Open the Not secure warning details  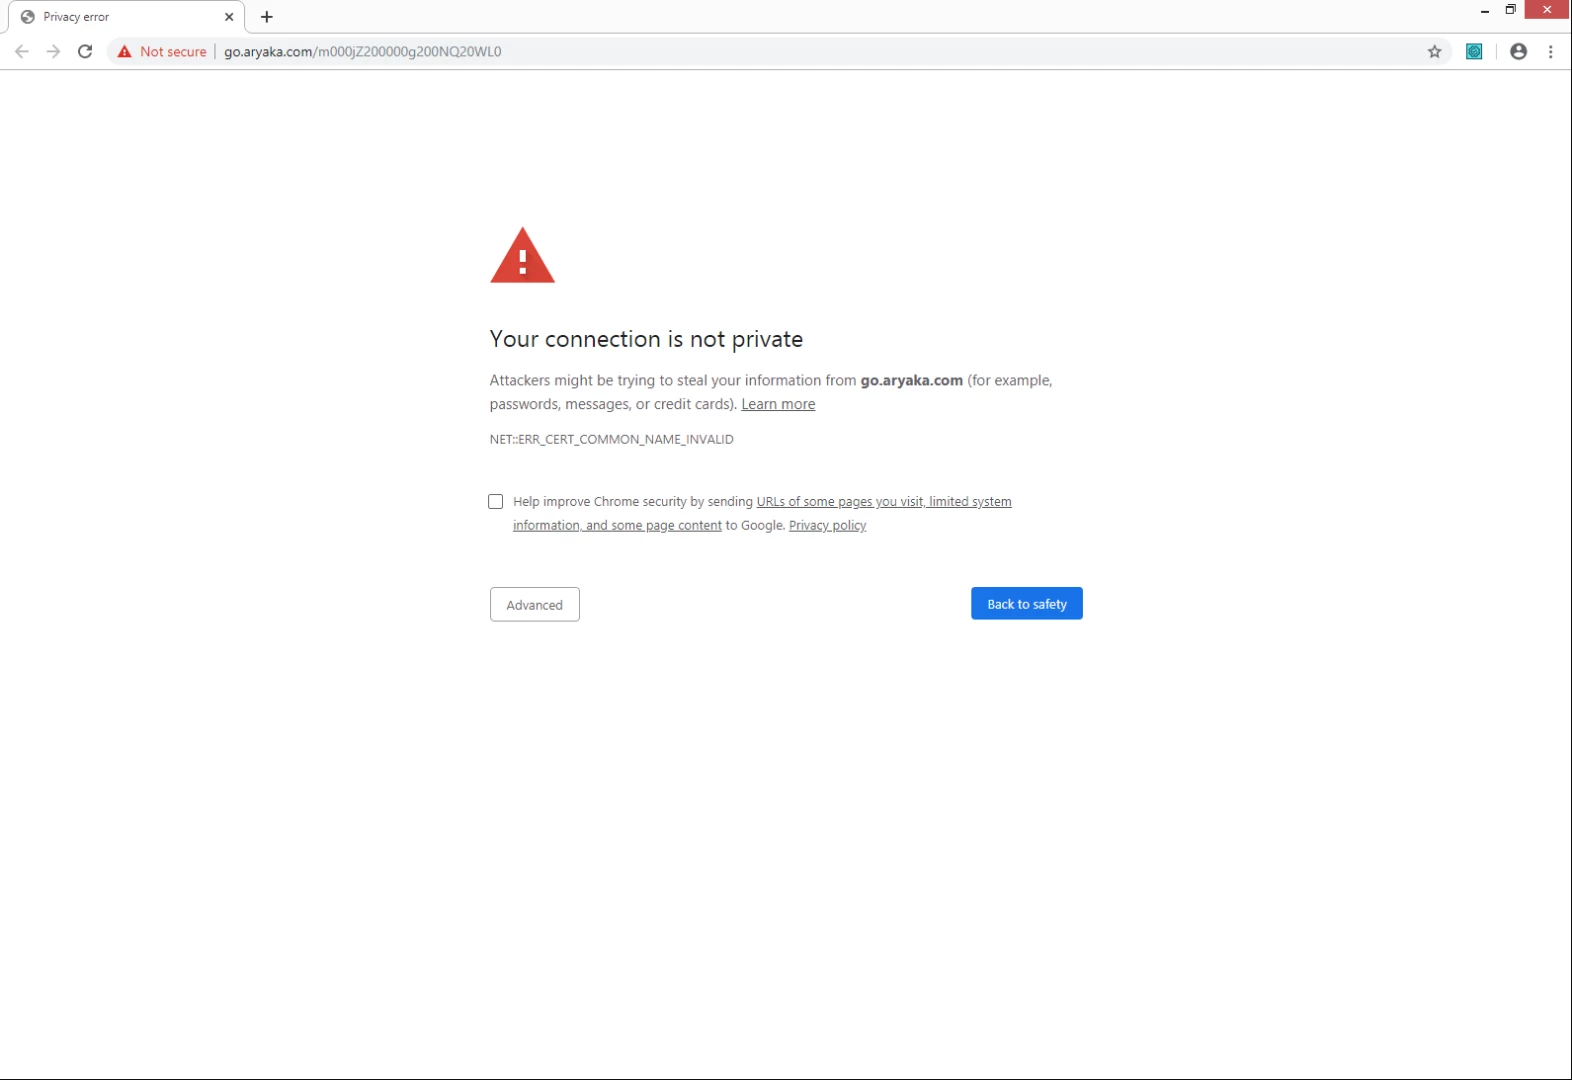tap(162, 51)
